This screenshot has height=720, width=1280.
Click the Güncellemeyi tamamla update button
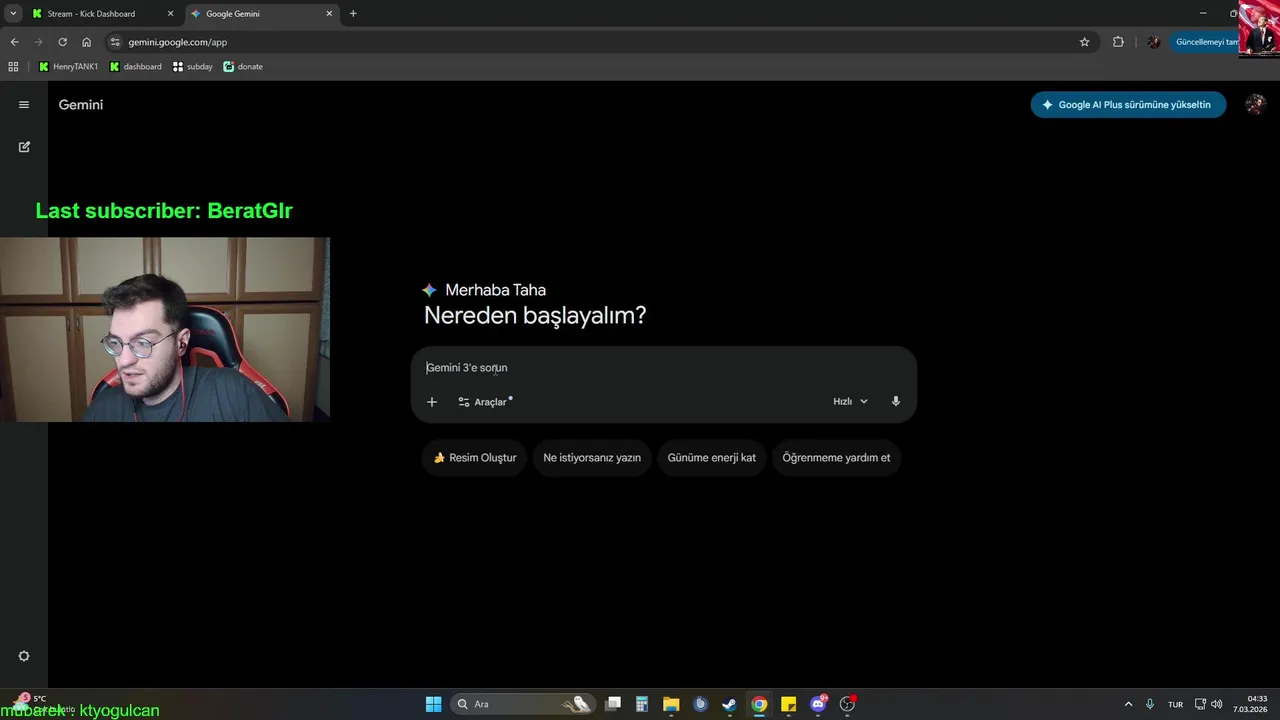[1204, 42]
